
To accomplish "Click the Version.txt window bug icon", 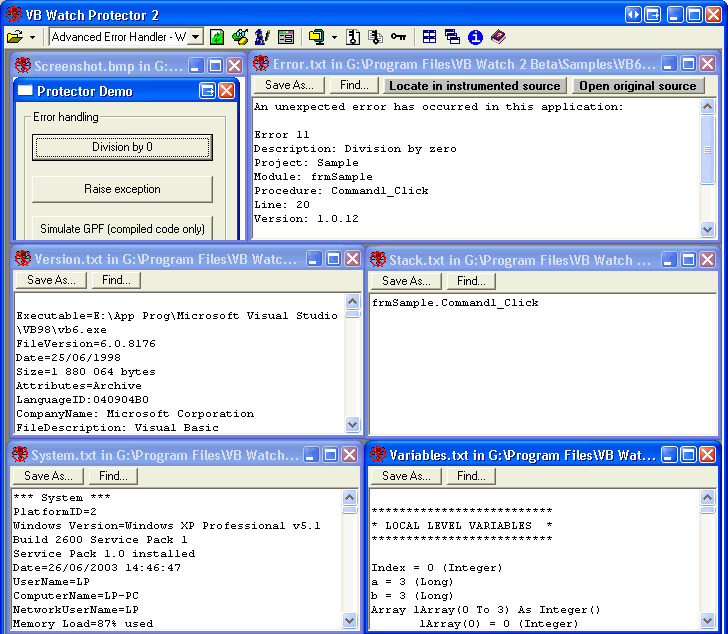I will [x=23, y=258].
